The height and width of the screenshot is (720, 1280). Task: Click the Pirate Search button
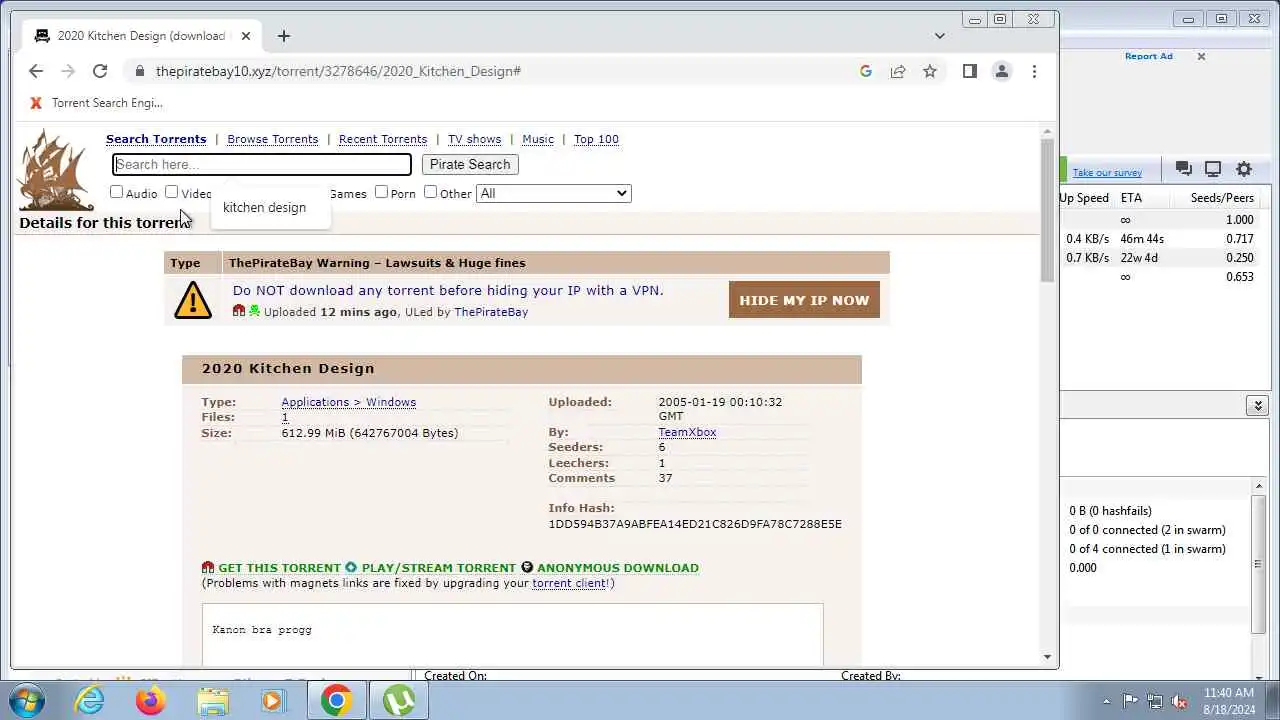click(x=470, y=164)
